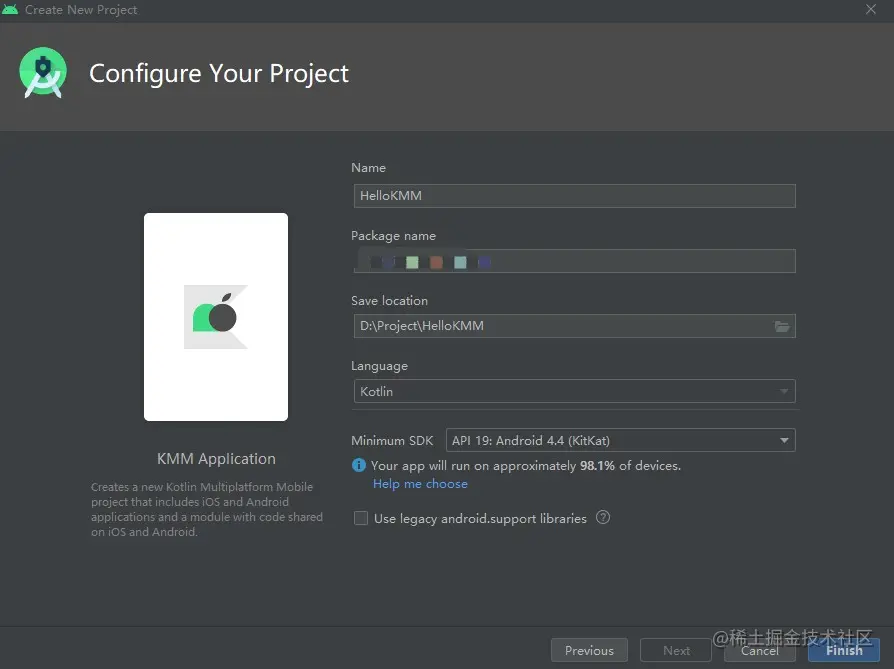Click the KMM Application template thumbnail
The image size is (894, 669).
click(x=216, y=317)
